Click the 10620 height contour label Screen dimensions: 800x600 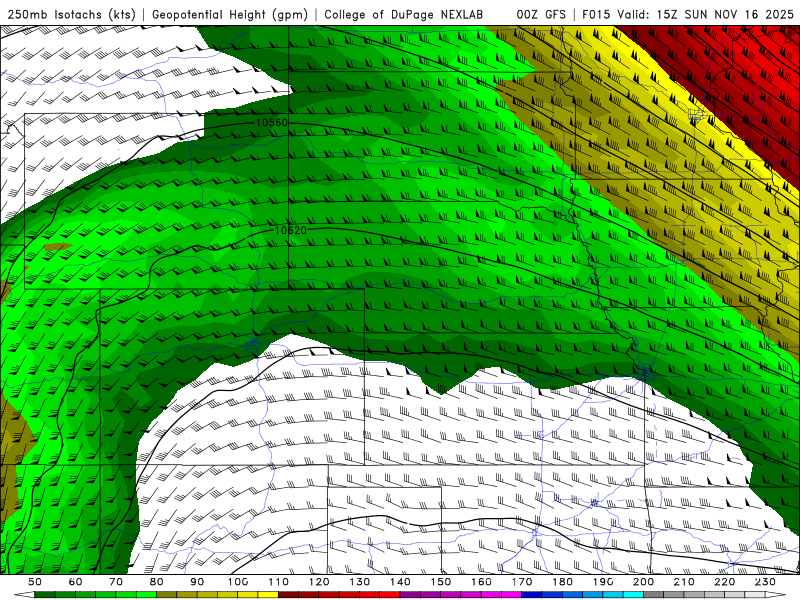(291, 231)
